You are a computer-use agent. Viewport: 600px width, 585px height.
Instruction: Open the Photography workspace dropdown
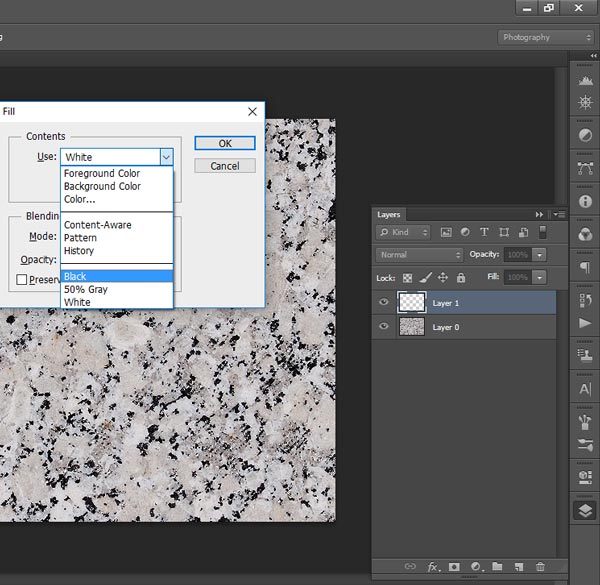pyautogui.click(x=546, y=37)
